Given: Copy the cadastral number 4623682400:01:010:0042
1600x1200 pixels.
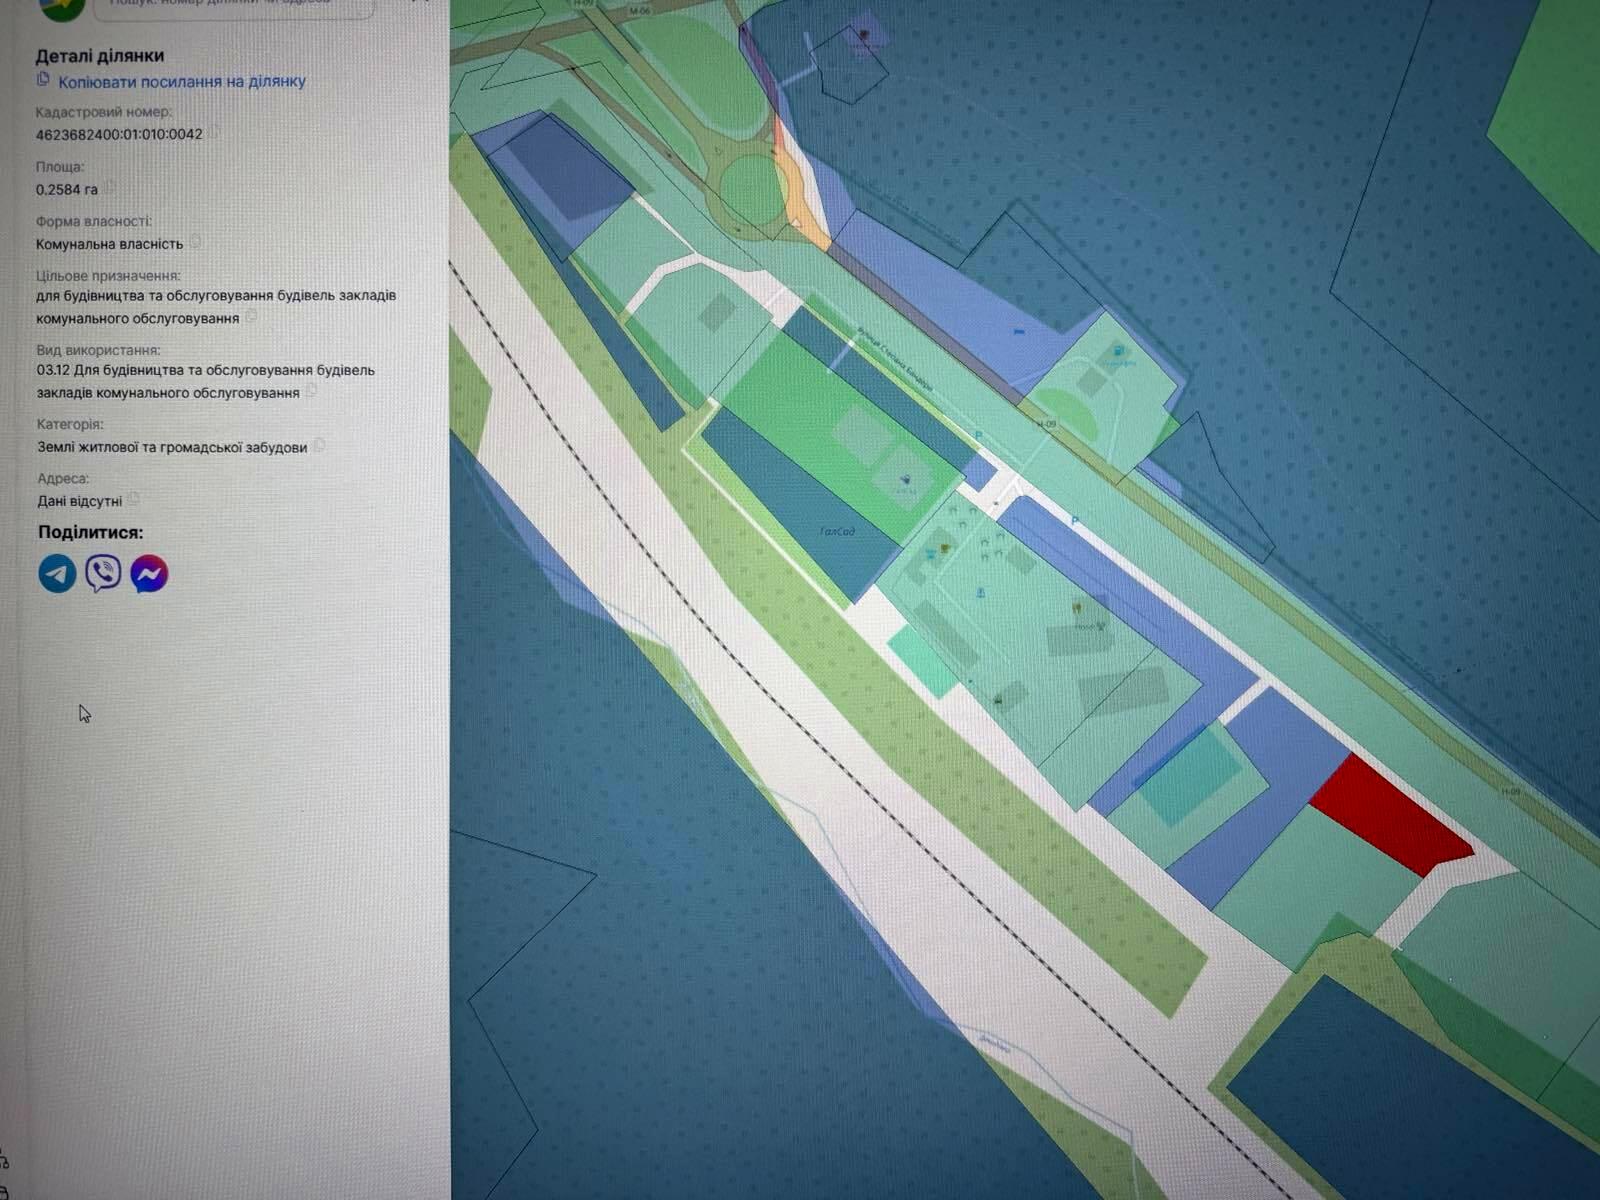Looking at the screenshot, I should [x=213, y=133].
